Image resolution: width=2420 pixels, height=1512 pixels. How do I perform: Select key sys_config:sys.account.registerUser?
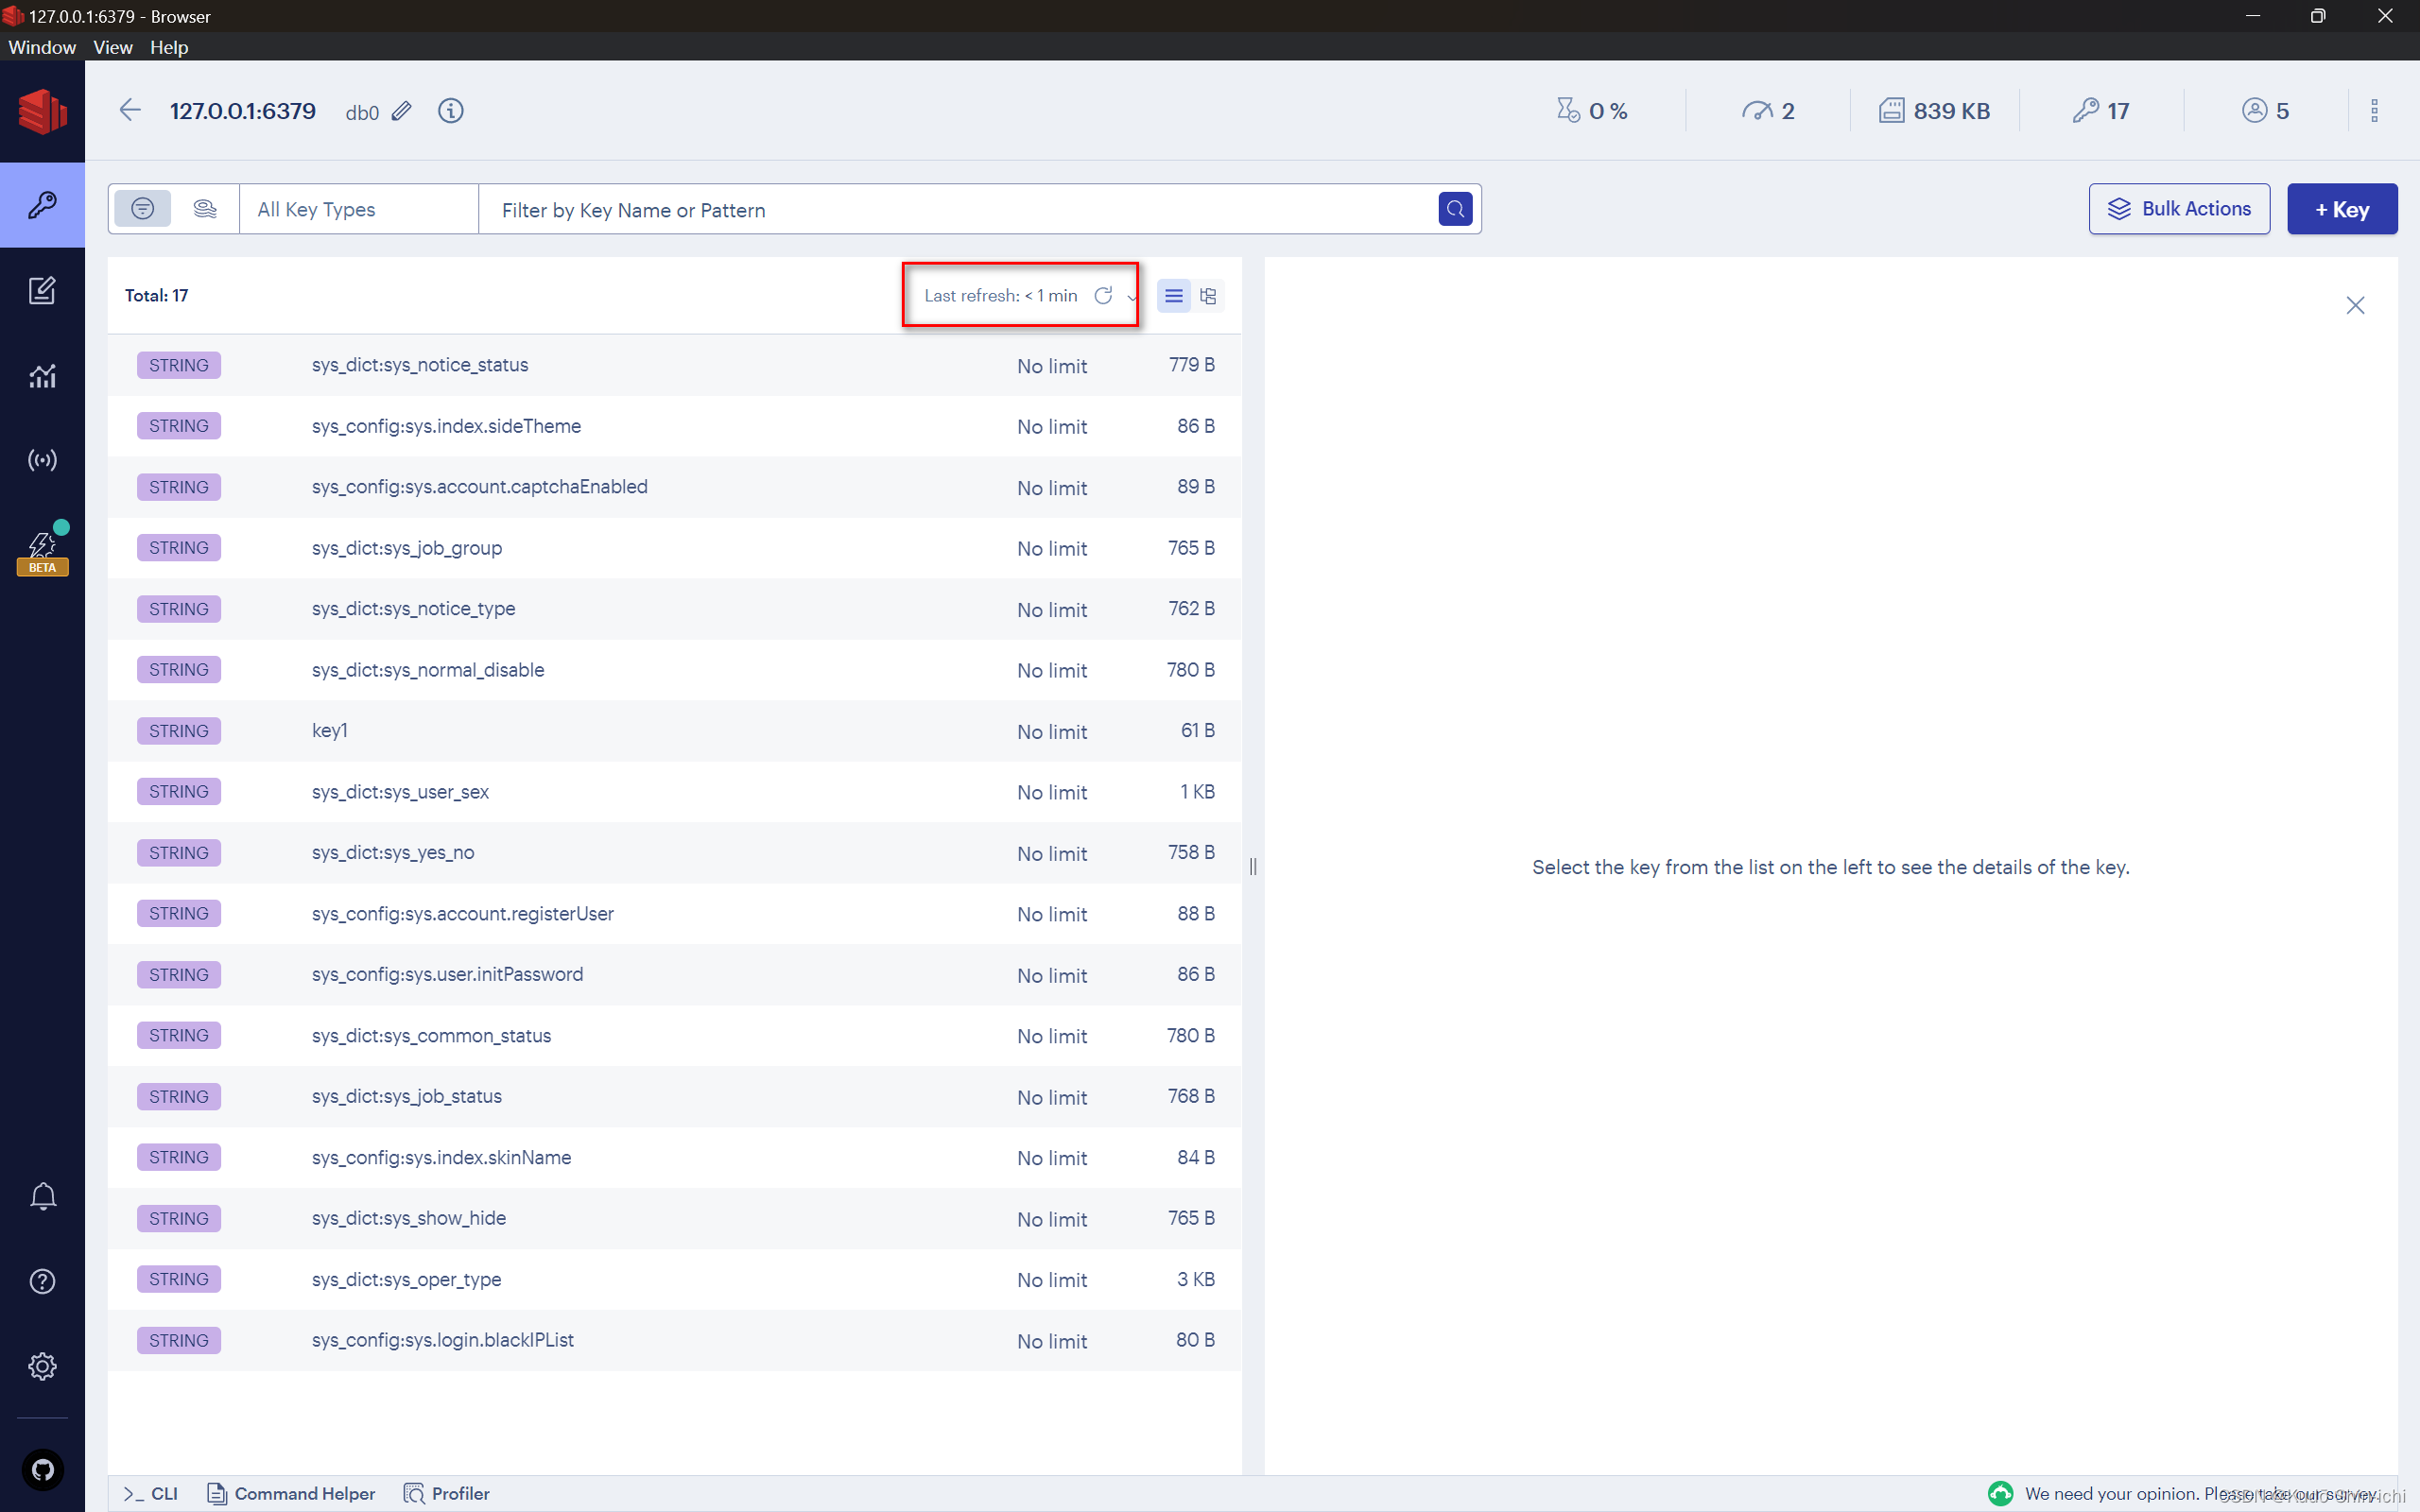(x=675, y=914)
